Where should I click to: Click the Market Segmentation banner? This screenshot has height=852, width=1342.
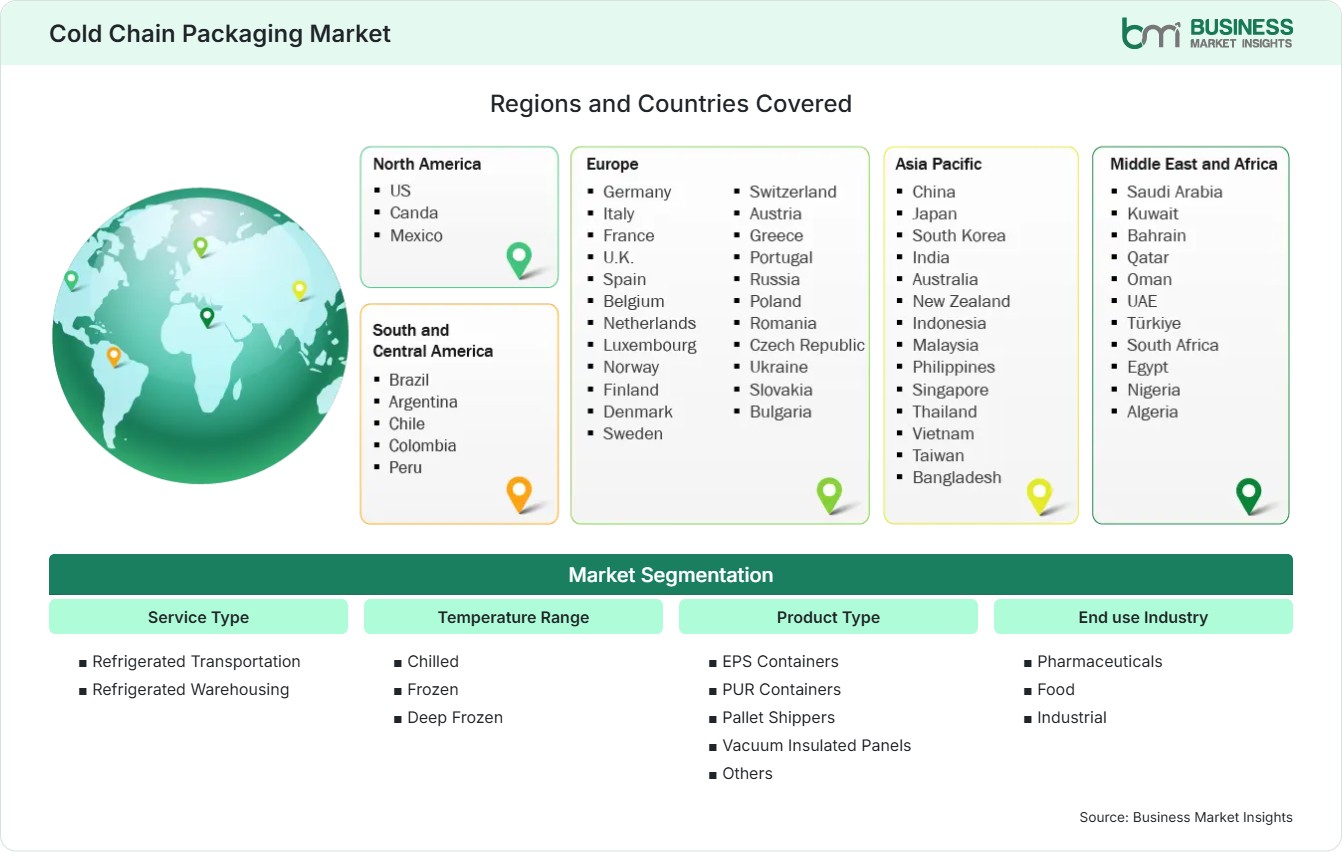(x=671, y=575)
